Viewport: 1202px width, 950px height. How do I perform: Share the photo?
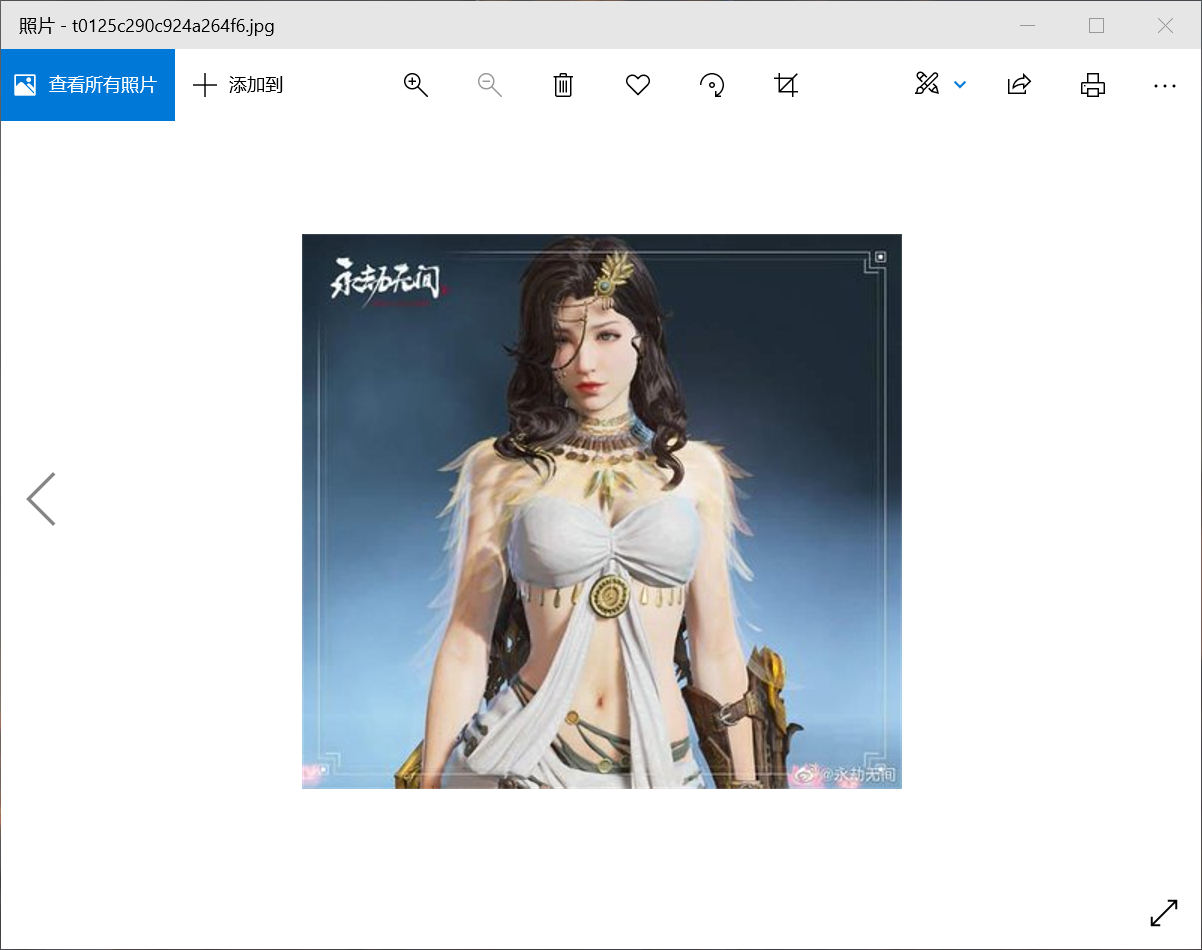pos(1018,85)
